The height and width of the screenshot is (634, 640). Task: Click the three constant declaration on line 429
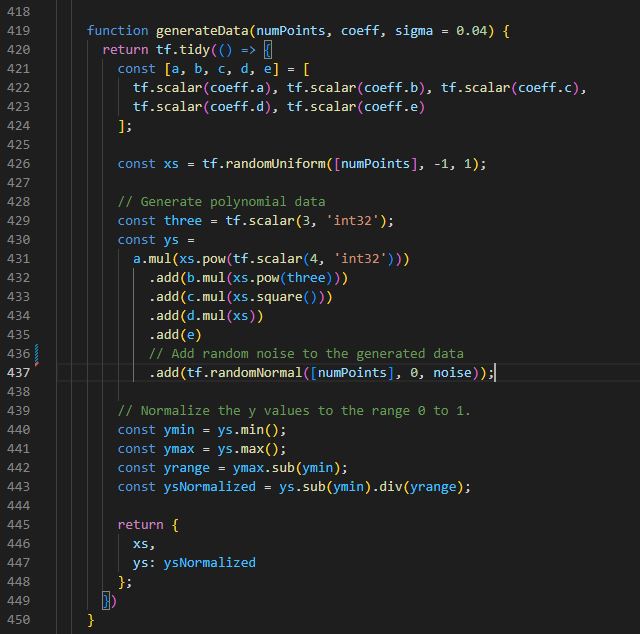pos(182,220)
